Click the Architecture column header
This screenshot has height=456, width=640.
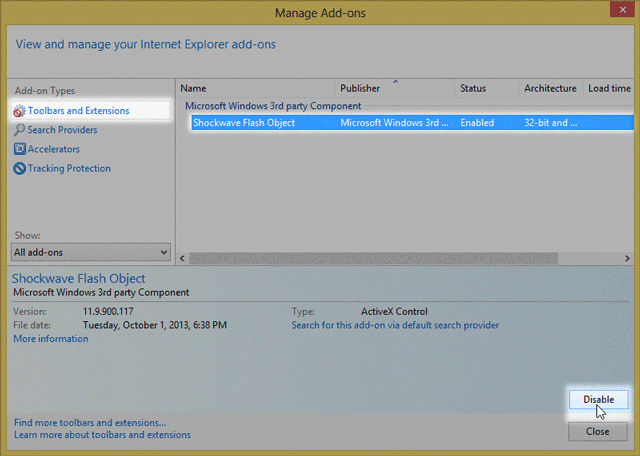point(550,88)
